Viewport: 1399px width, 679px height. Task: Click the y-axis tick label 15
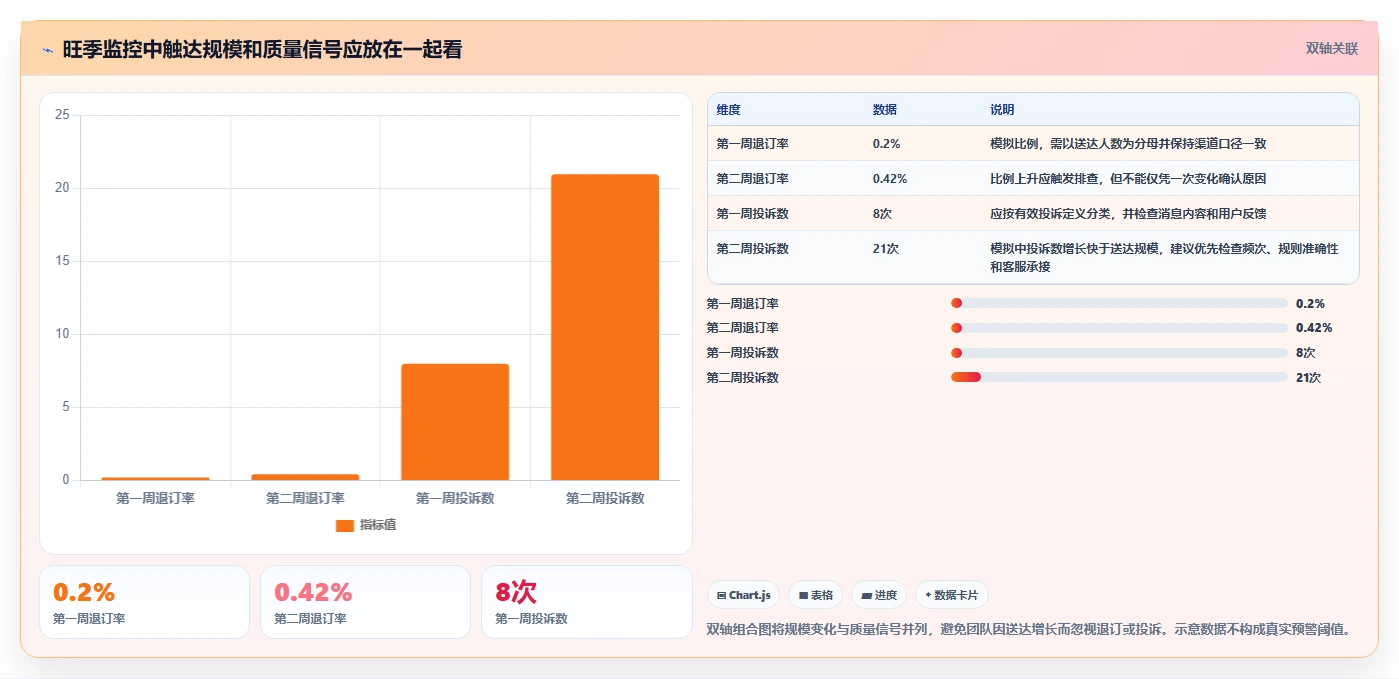pyautogui.click(x=62, y=261)
